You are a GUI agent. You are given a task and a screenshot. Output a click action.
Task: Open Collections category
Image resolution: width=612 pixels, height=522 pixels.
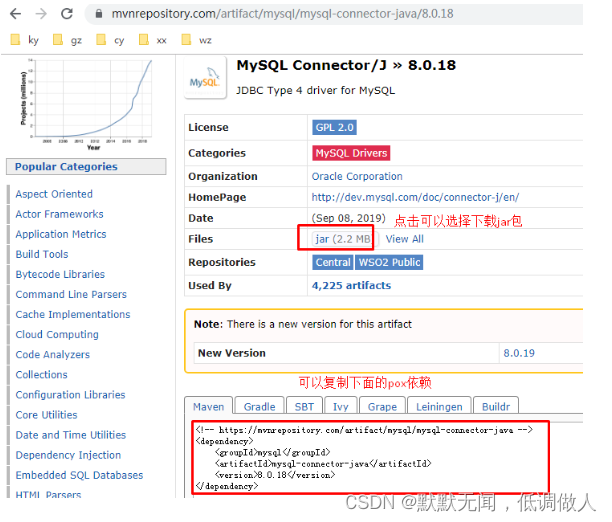tap(41, 374)
